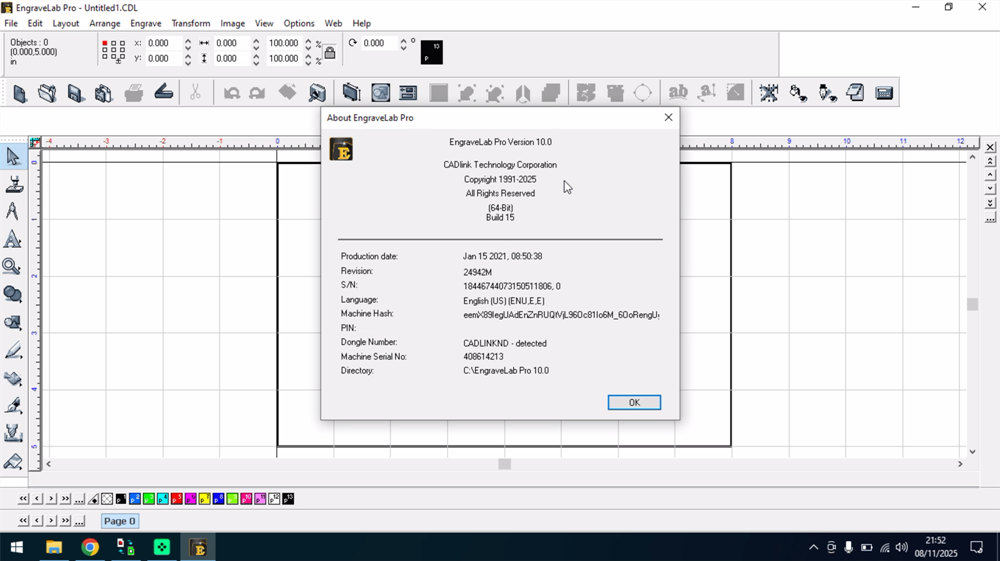Pick the cyan palette swatch number 4
This screenshot has height=561, width=1000.
coord(163,499)
